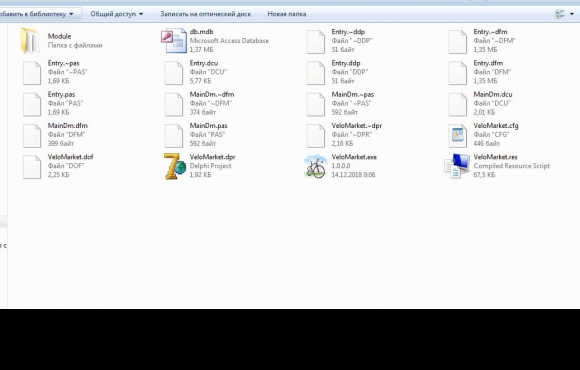Select the VeloMarket.~dpr file

click(x=344, y=135)
